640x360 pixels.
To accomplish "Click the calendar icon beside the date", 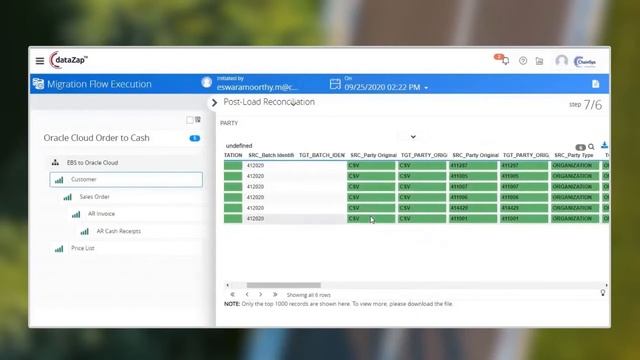I will click(335, 84).
